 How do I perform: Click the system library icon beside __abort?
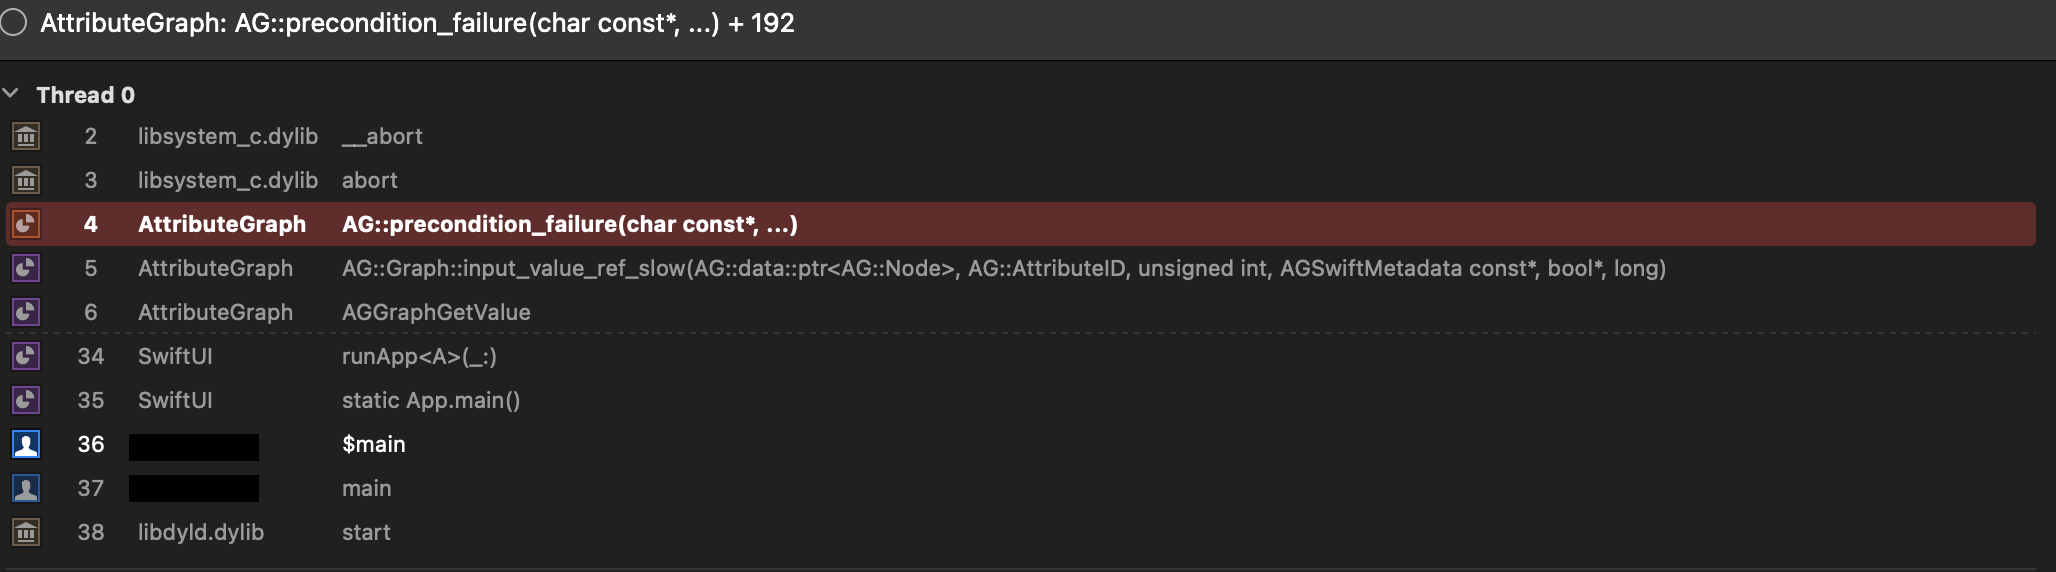coord(26,136)
